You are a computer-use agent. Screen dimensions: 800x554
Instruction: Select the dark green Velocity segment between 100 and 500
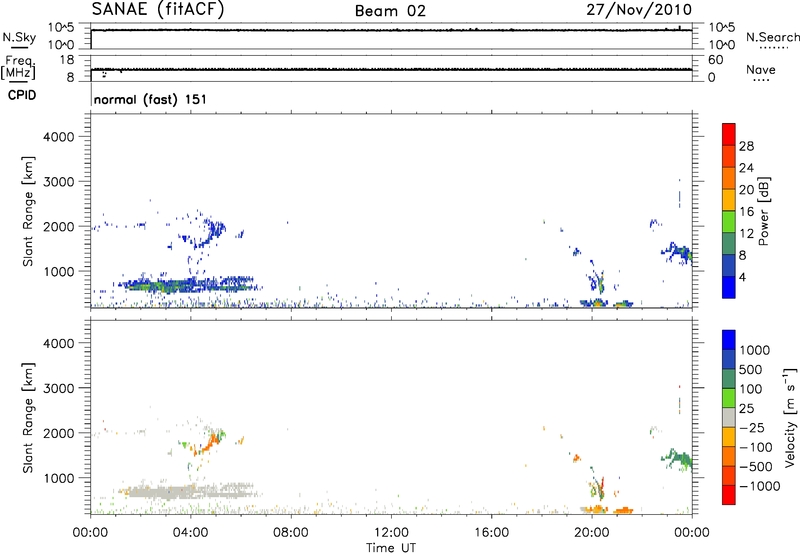[x=729, y=379]
